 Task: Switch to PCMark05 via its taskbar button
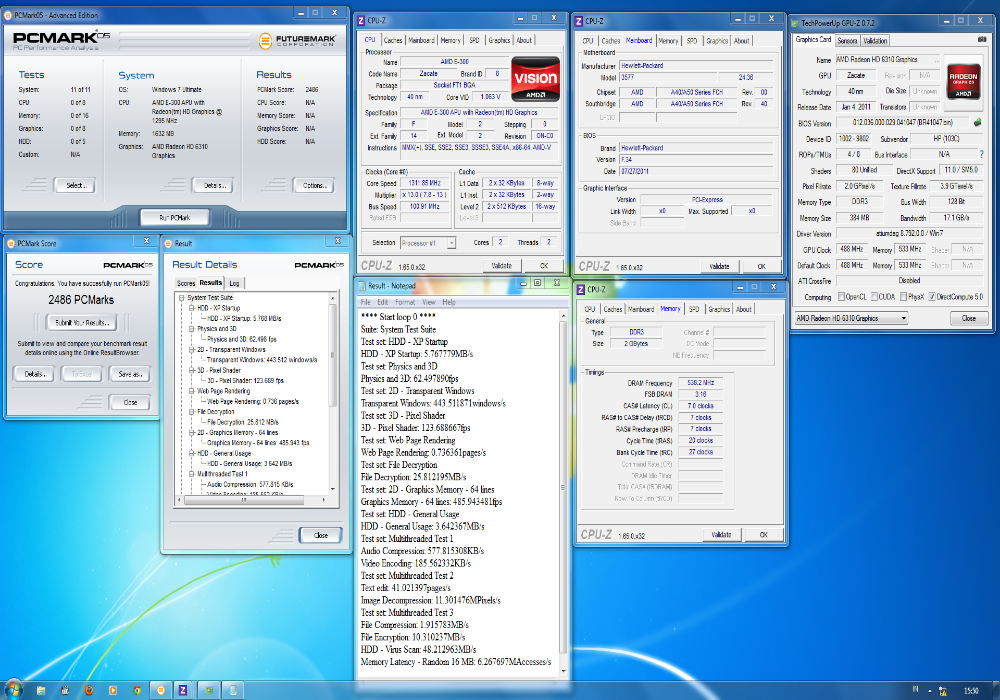tap(161, 690)
